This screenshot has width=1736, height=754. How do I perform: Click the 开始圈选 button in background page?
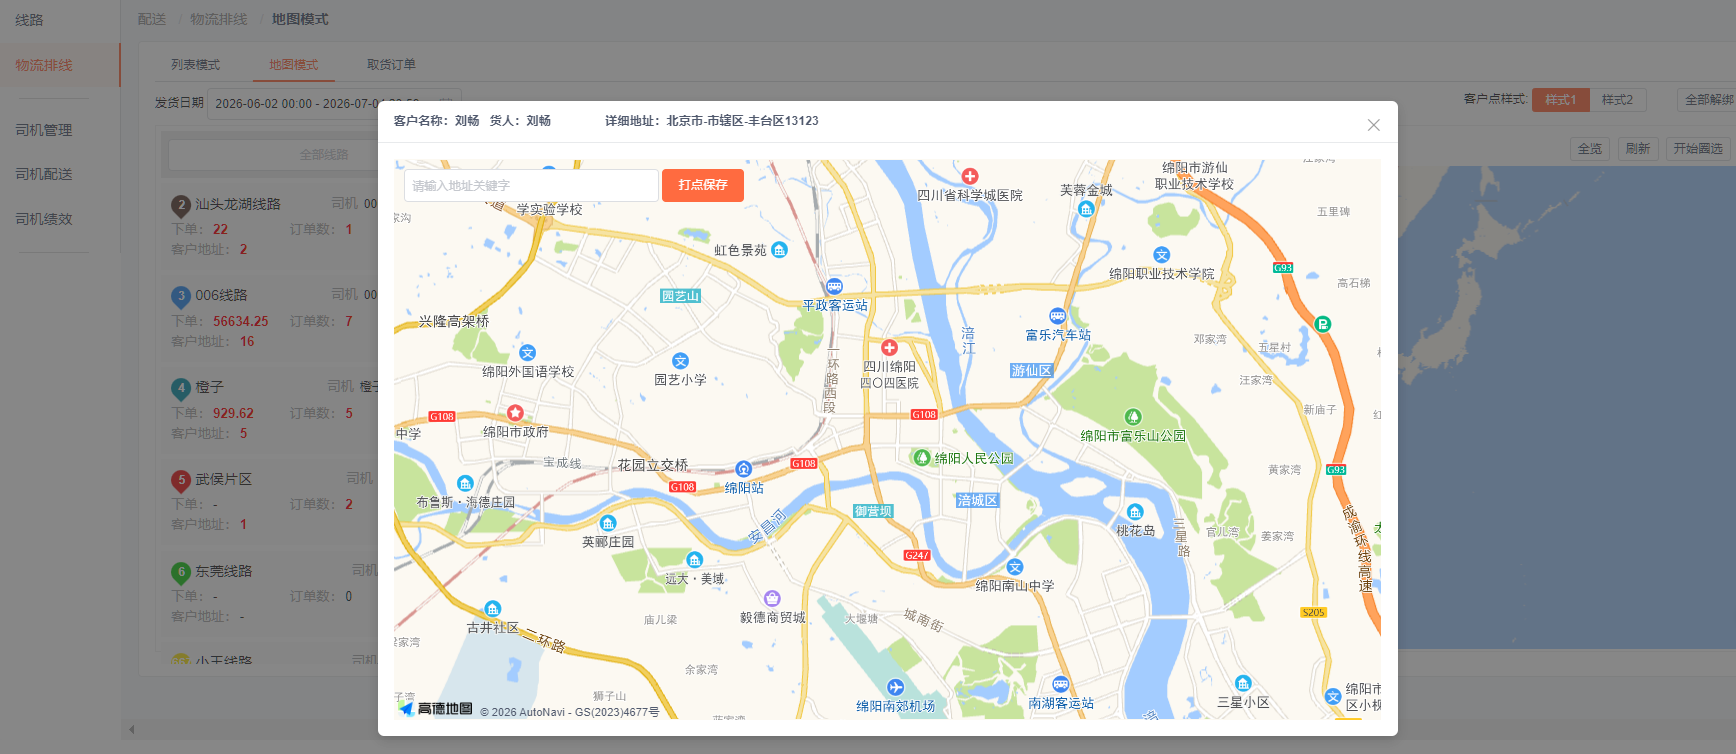pyautogui.click(x=1698, y=149)
